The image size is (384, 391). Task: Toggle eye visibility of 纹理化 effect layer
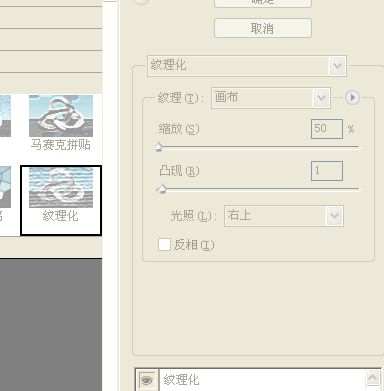[147, 380]
